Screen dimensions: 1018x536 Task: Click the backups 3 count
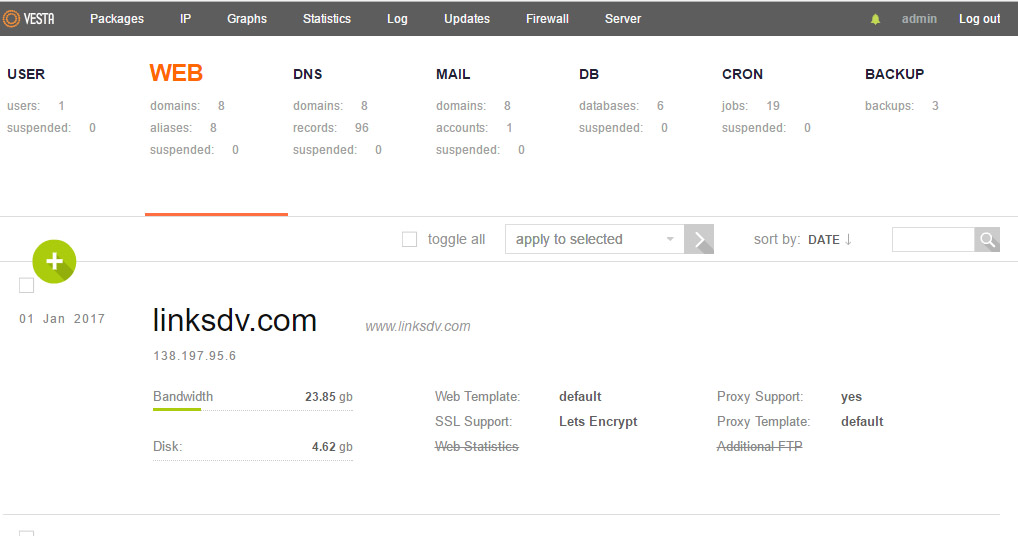[x=935, y=106]
